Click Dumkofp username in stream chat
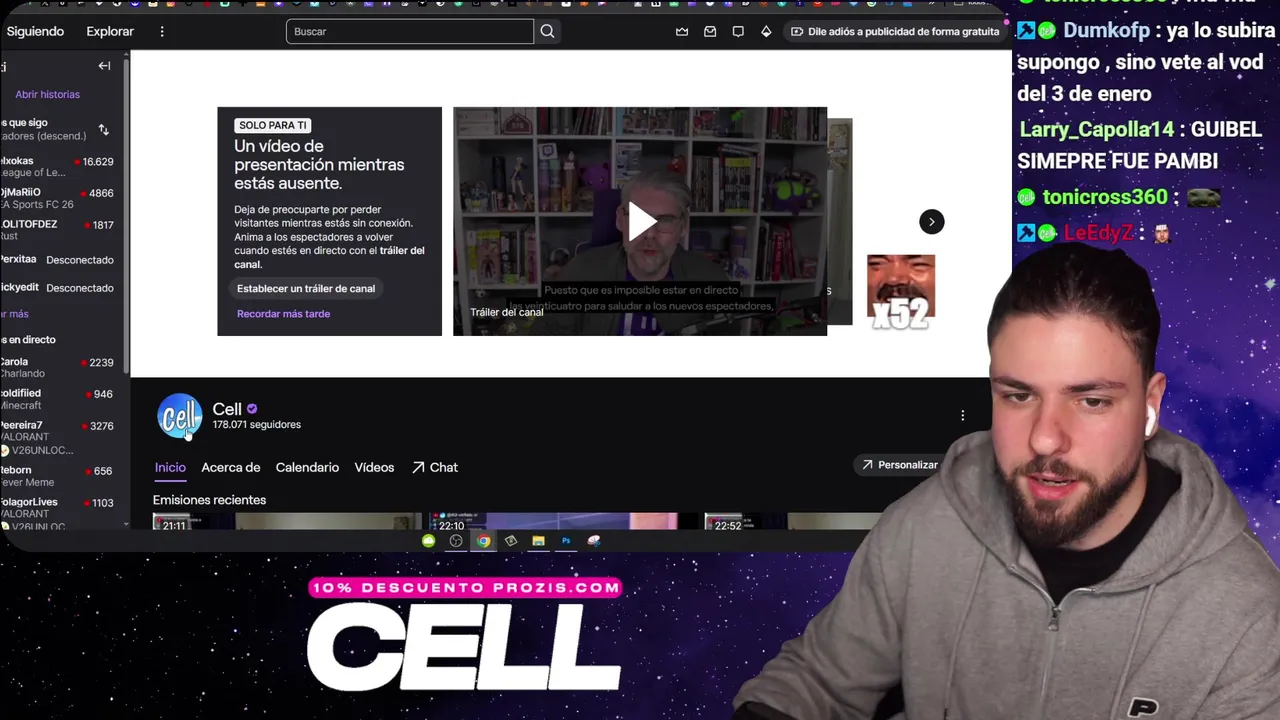1280x720 pixels. (x=1106, y=30)
